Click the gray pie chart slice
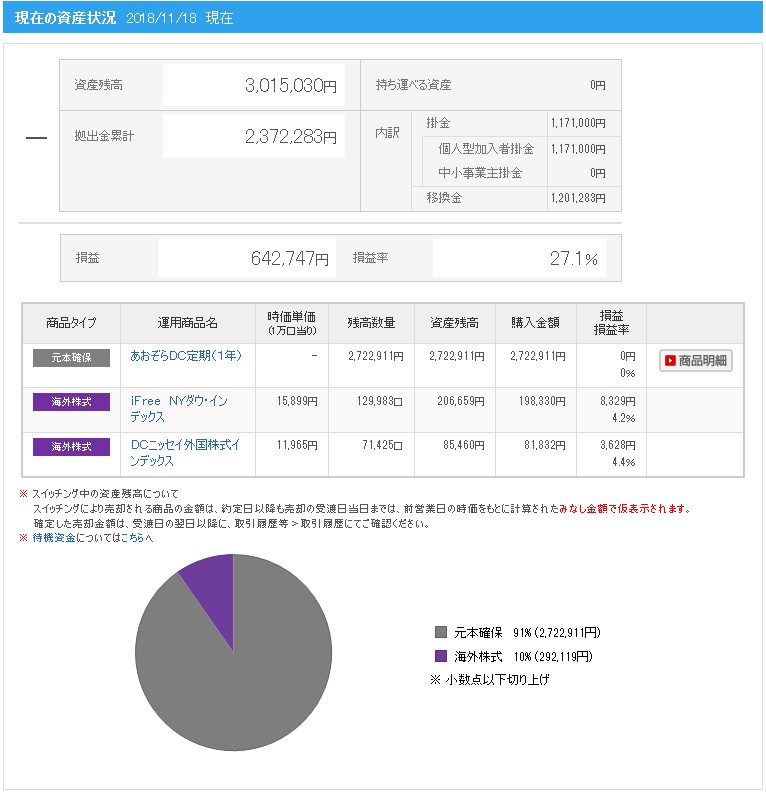This screenshot has width=766, height=793. click(243, 683)
